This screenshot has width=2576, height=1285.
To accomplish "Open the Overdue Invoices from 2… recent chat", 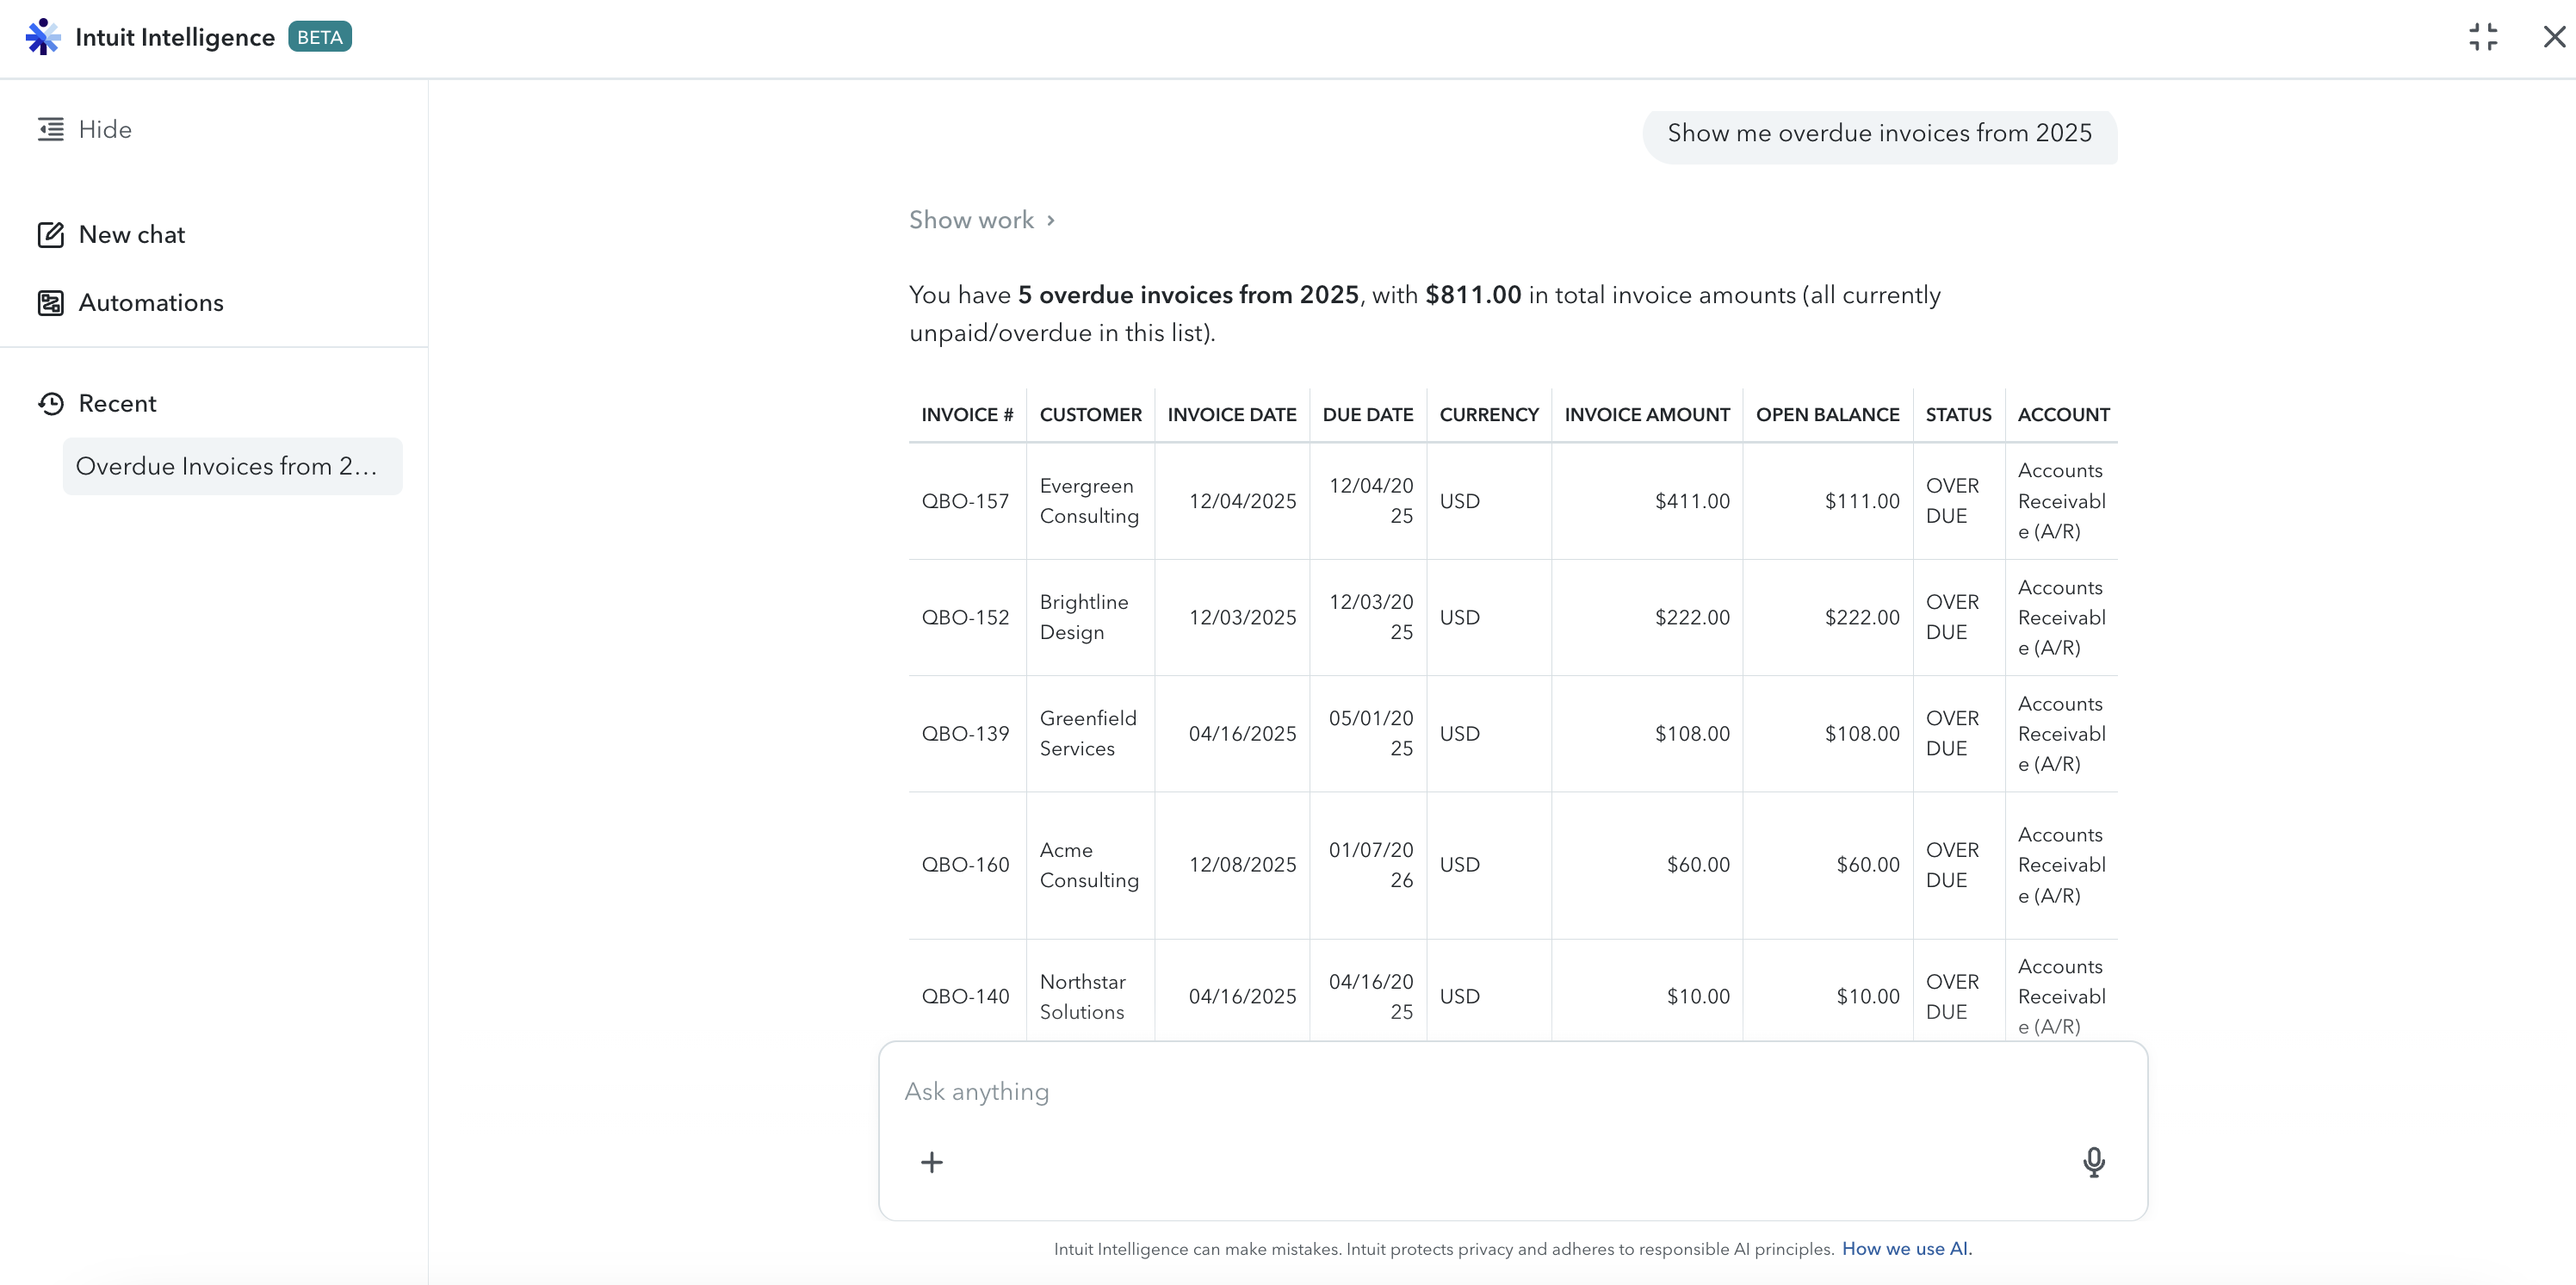I will (x=232, y=466).
